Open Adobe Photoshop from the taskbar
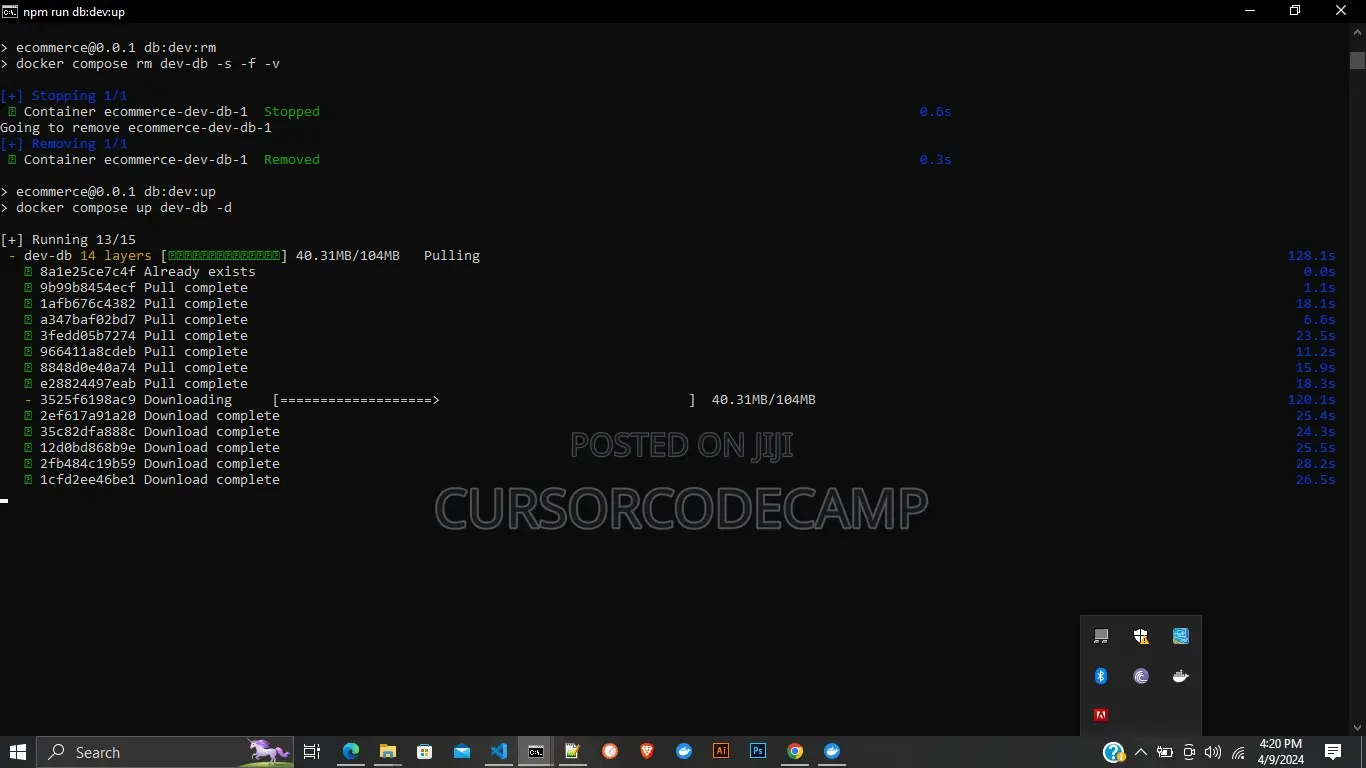Image resolution: width=1366 pixels, height=768 pixels. pyautogui.click(x=758, y=752)
